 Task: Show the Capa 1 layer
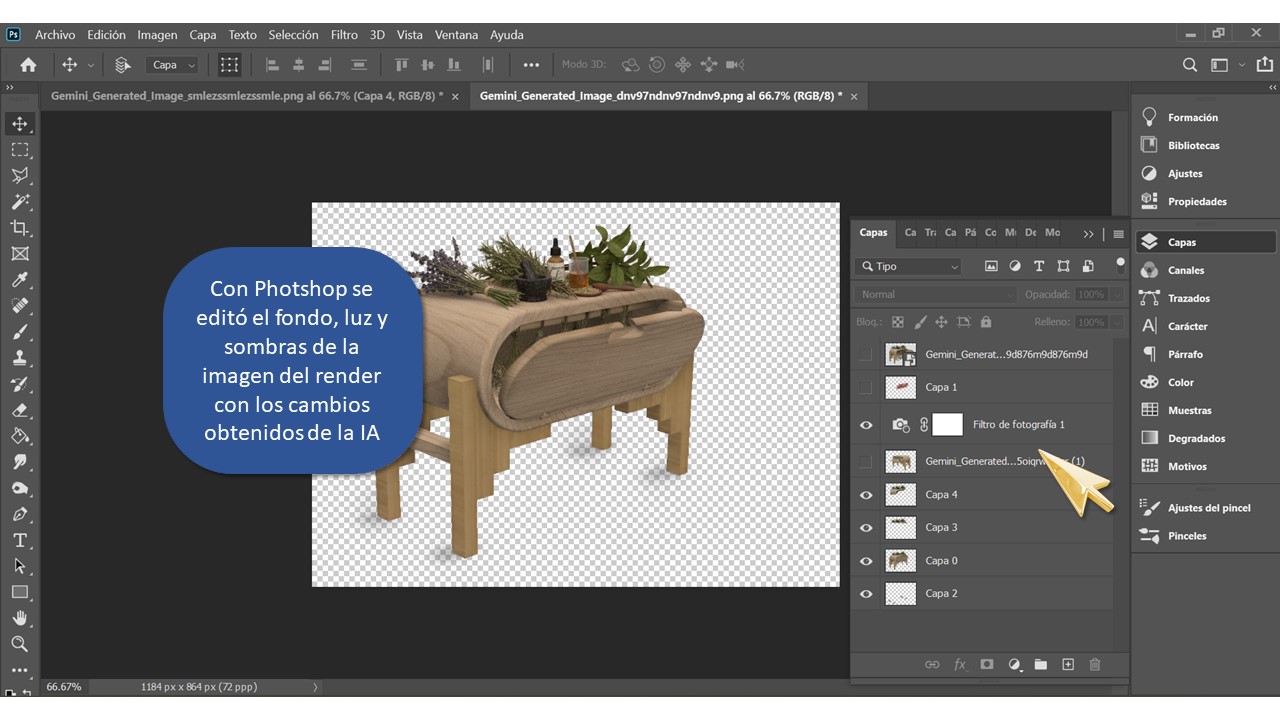(x=866, y=387)
